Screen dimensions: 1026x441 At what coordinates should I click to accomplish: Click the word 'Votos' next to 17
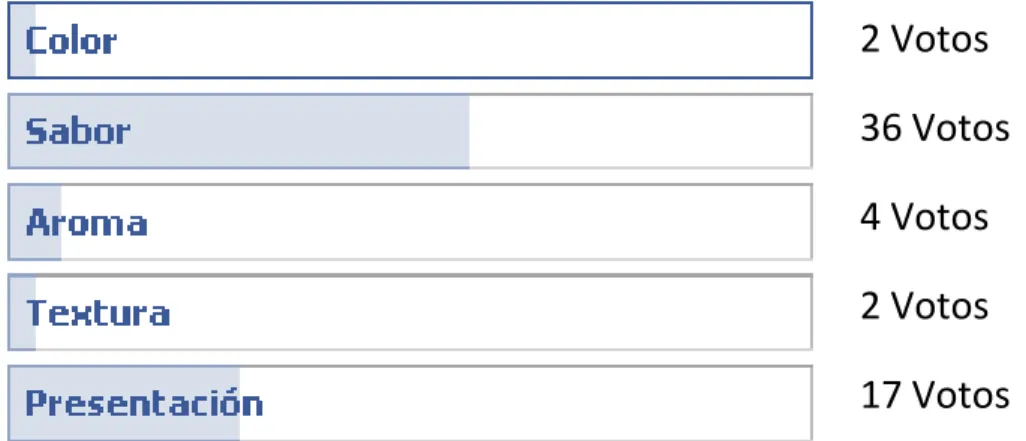click(x=961, y=395)
